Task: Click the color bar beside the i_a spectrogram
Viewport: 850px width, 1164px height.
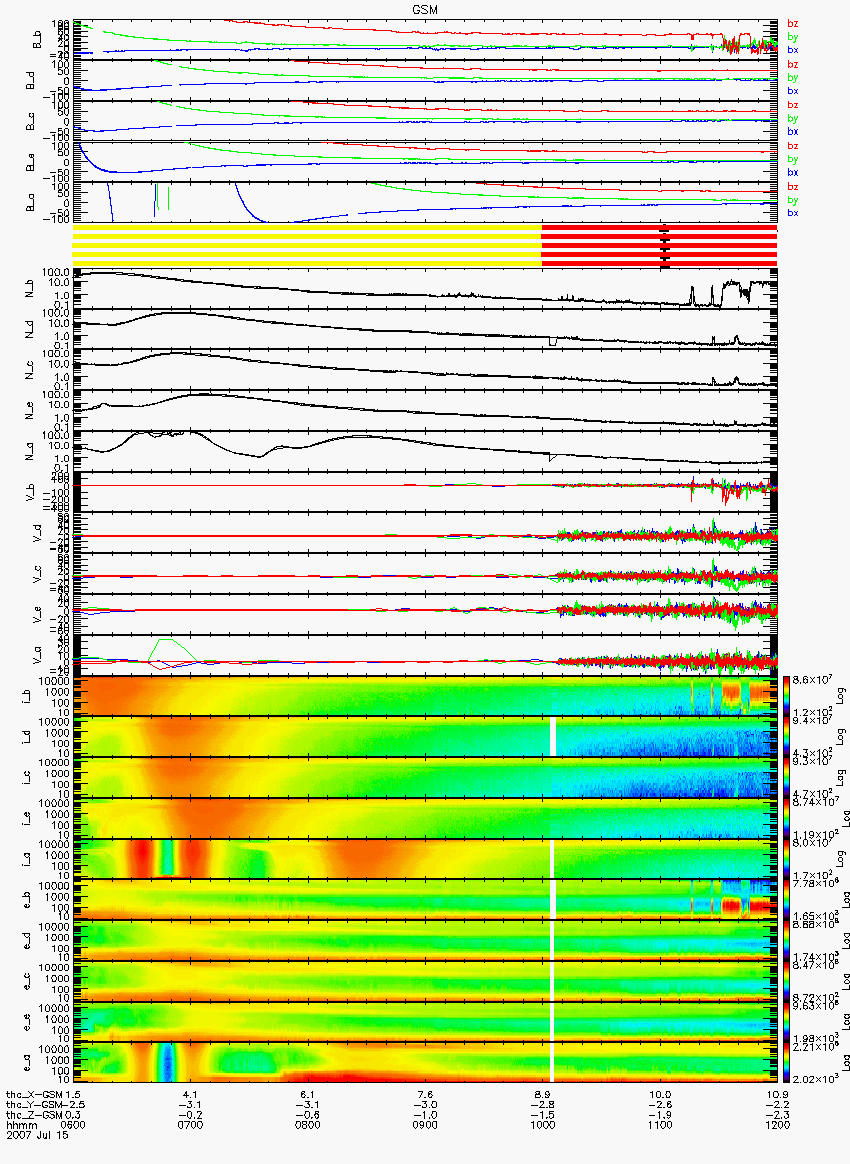Action: click(x=787, y=859)
